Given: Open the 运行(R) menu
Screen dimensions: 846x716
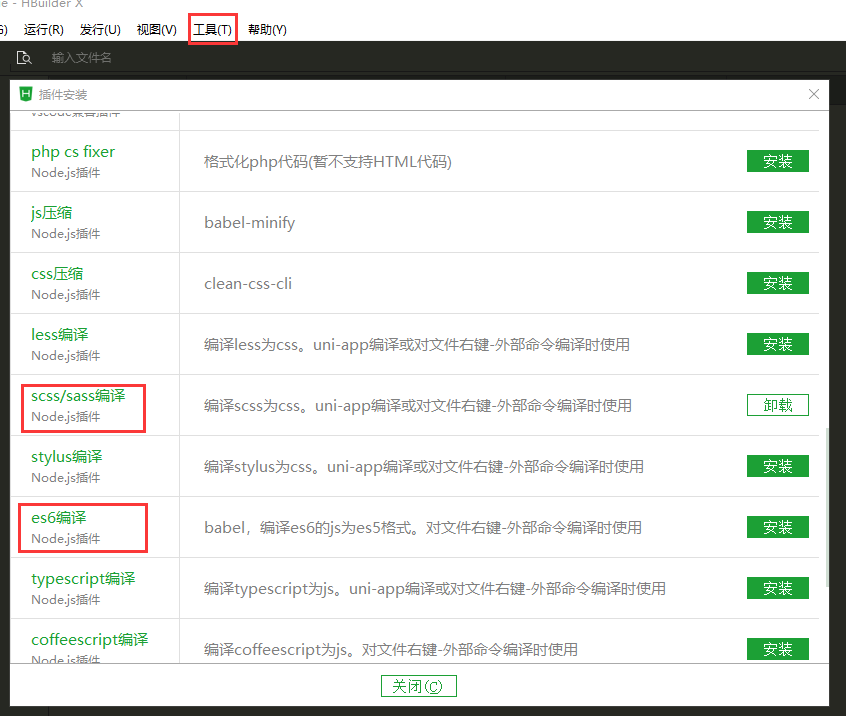Looking at the screenshot, I should (x=44, y=30).
